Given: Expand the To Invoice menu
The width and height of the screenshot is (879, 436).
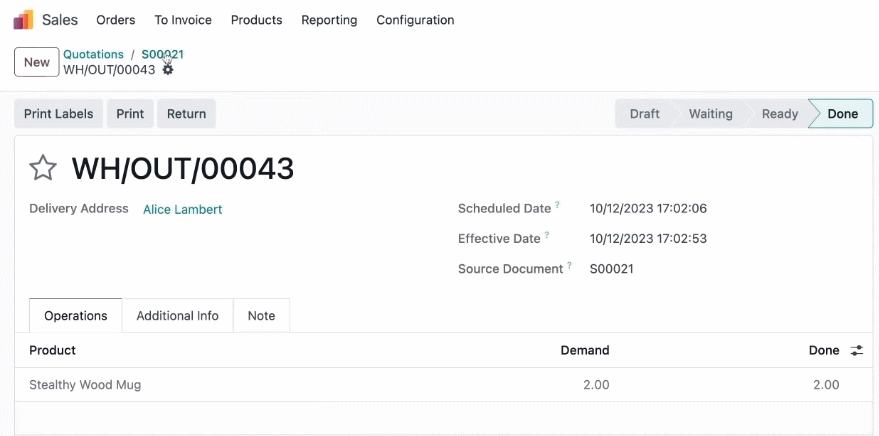Looking at the screenshot, I should [x=183, y=20].
